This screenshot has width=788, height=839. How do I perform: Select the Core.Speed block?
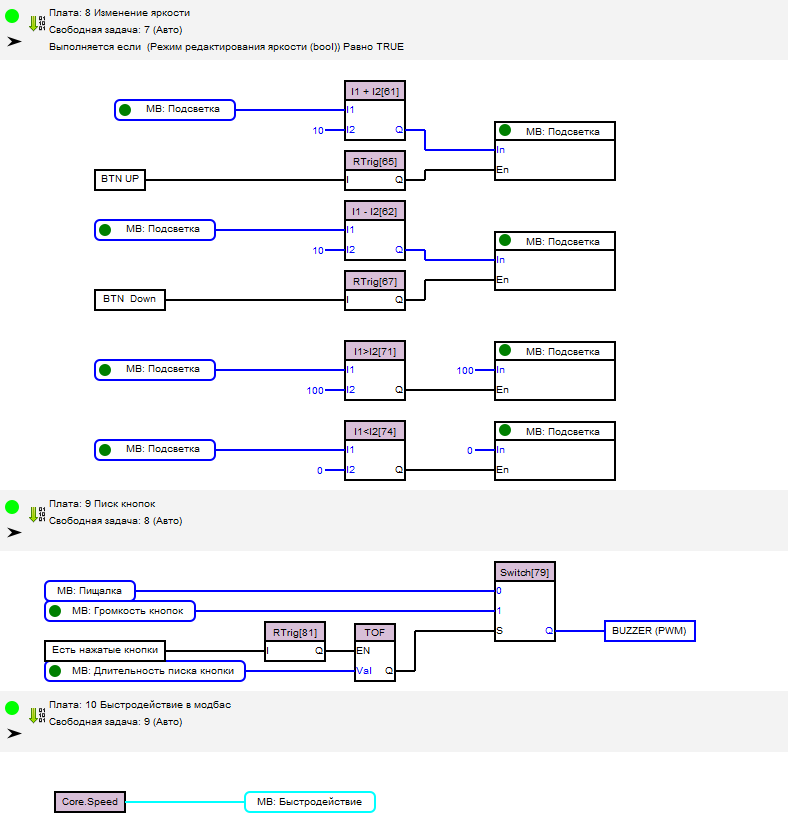click(x=90, y=802)
